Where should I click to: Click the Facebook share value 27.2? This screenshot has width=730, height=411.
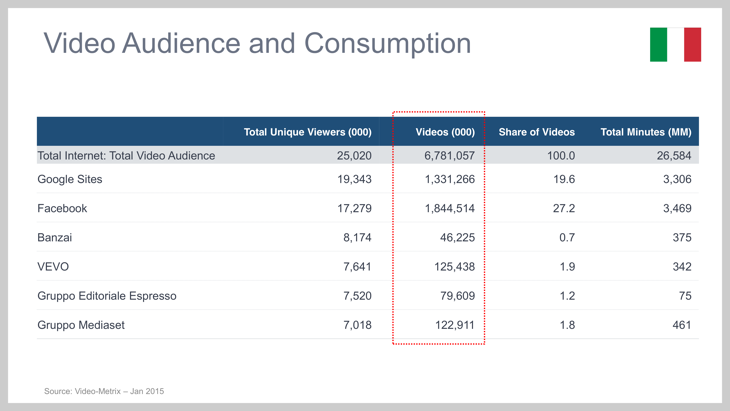click(x=564, y=208)
